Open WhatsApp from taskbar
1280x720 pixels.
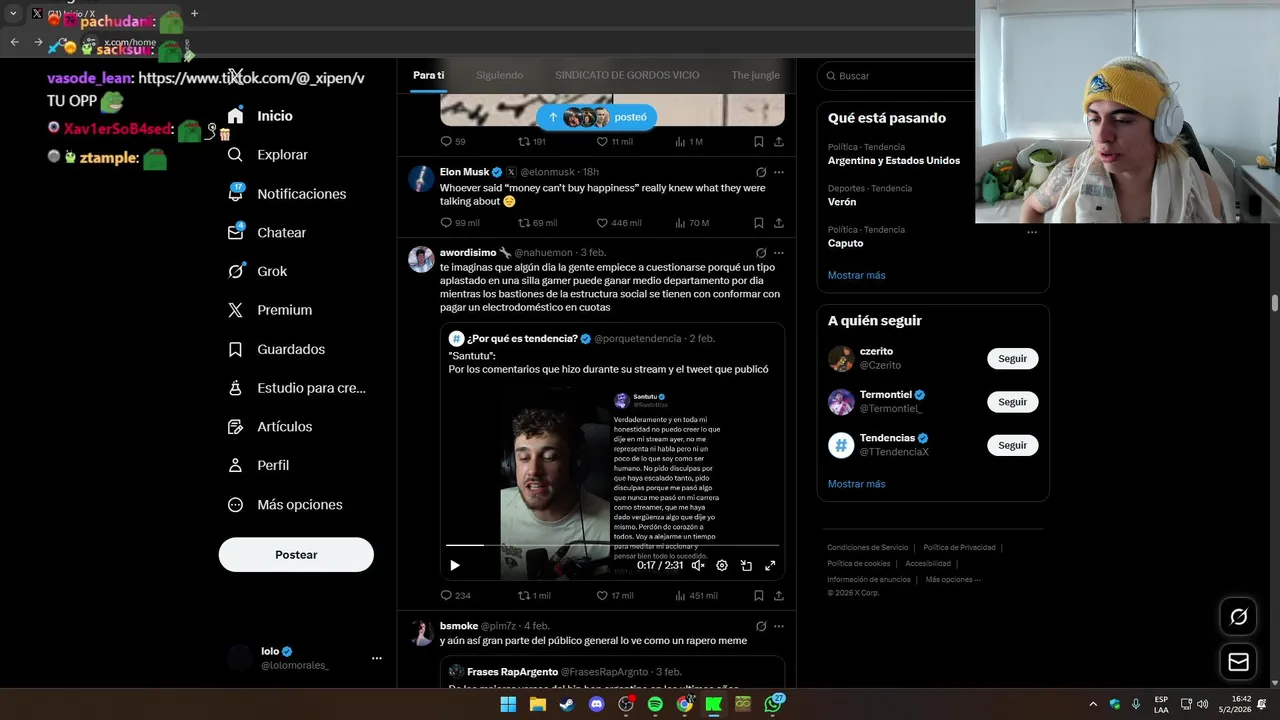pos(773,704)
